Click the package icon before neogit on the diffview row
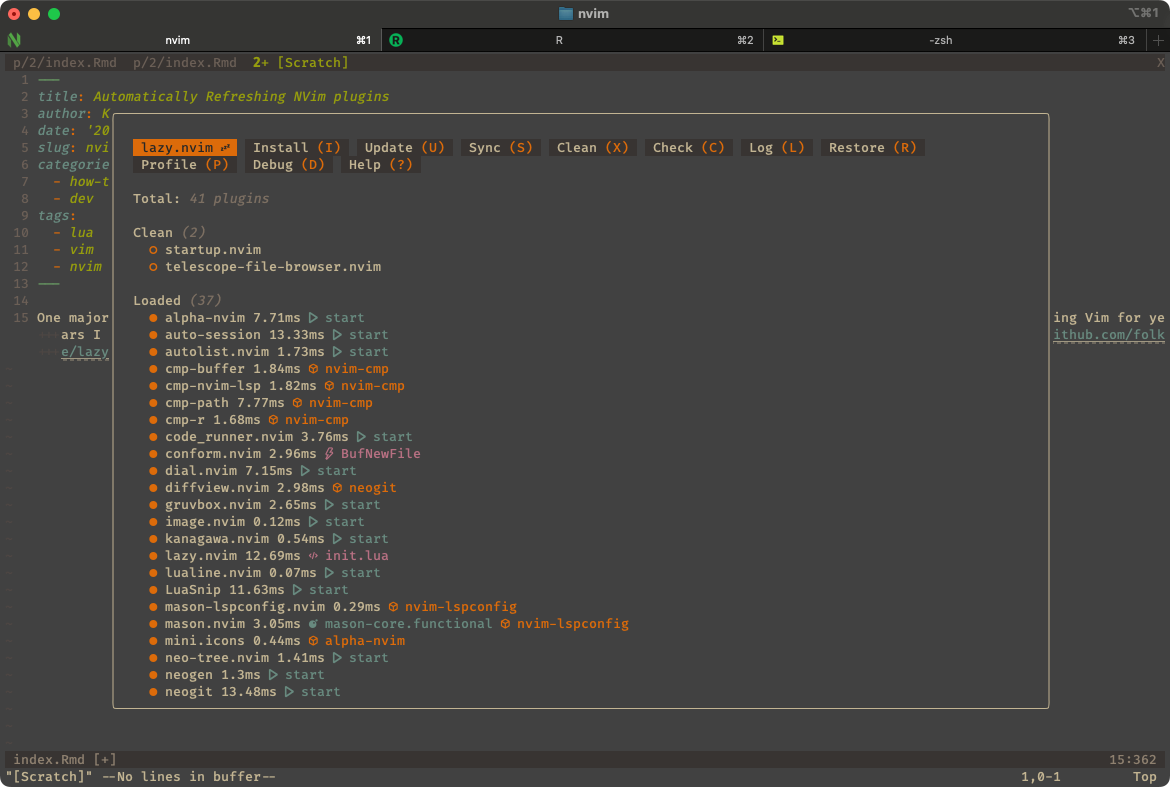 (337, 488)
